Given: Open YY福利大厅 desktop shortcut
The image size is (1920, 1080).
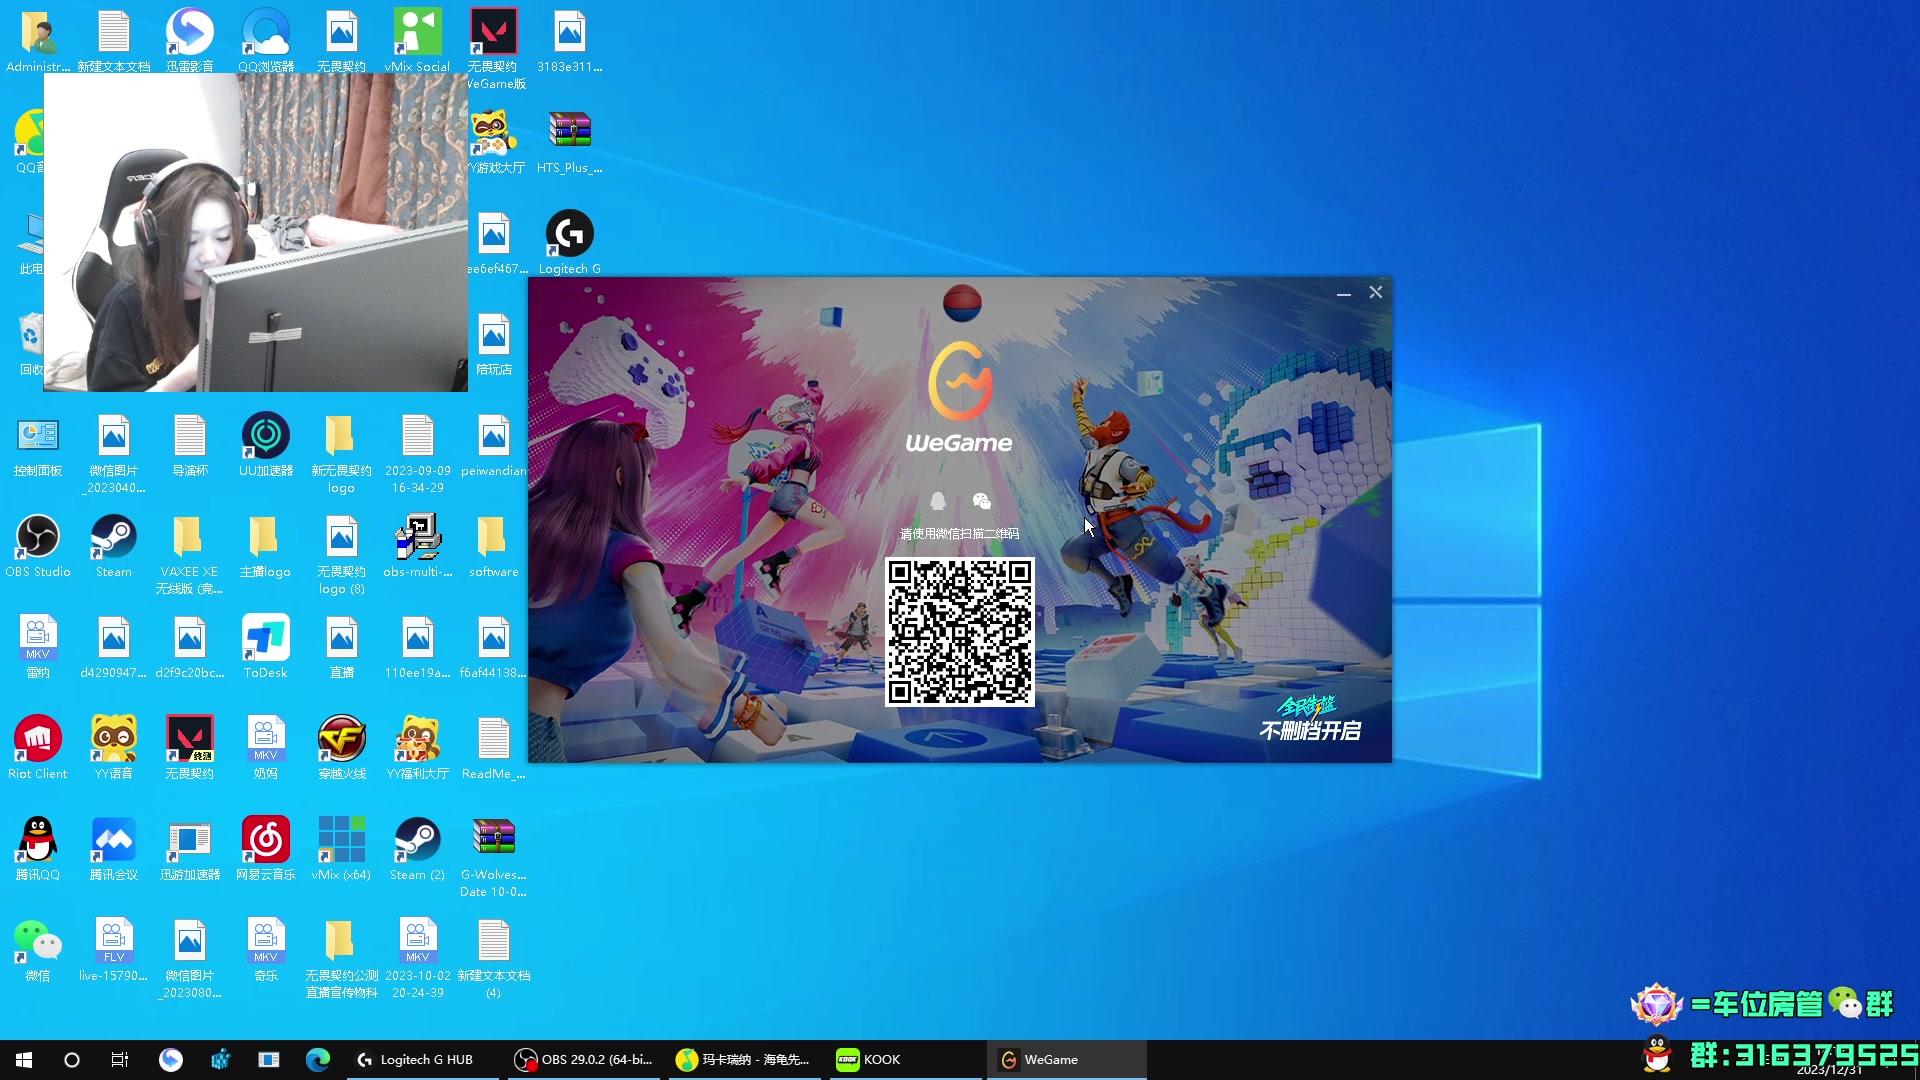Looking at the screenshot, I should [418, 748].
